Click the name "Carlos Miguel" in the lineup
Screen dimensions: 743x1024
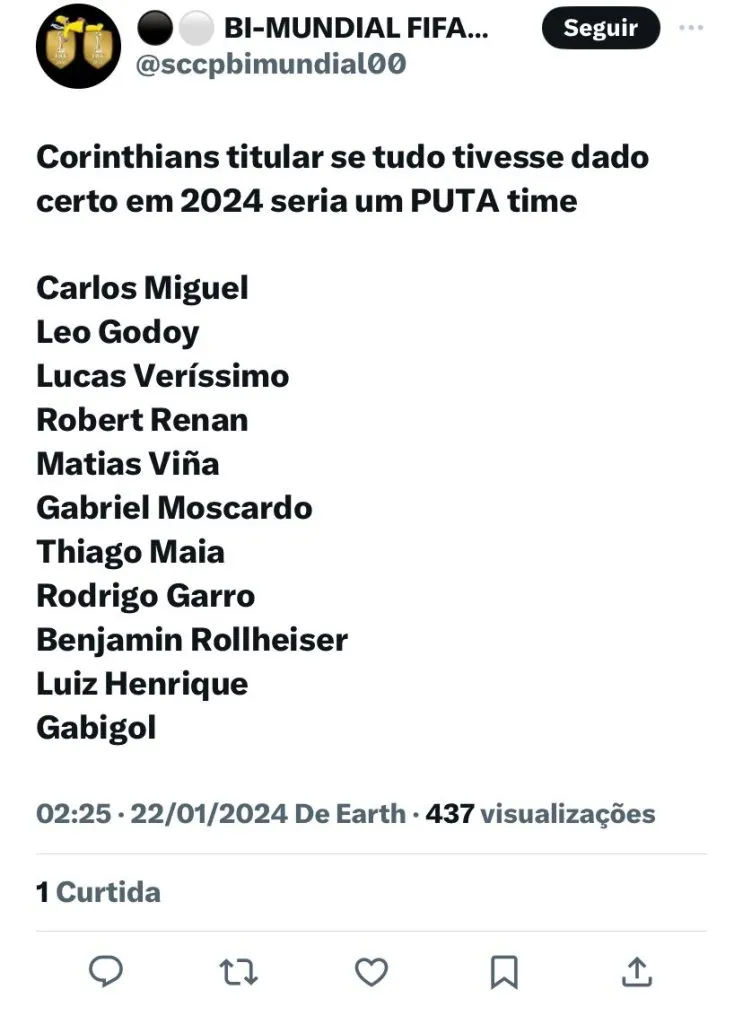pyautogui.click(x=142, y=288)
